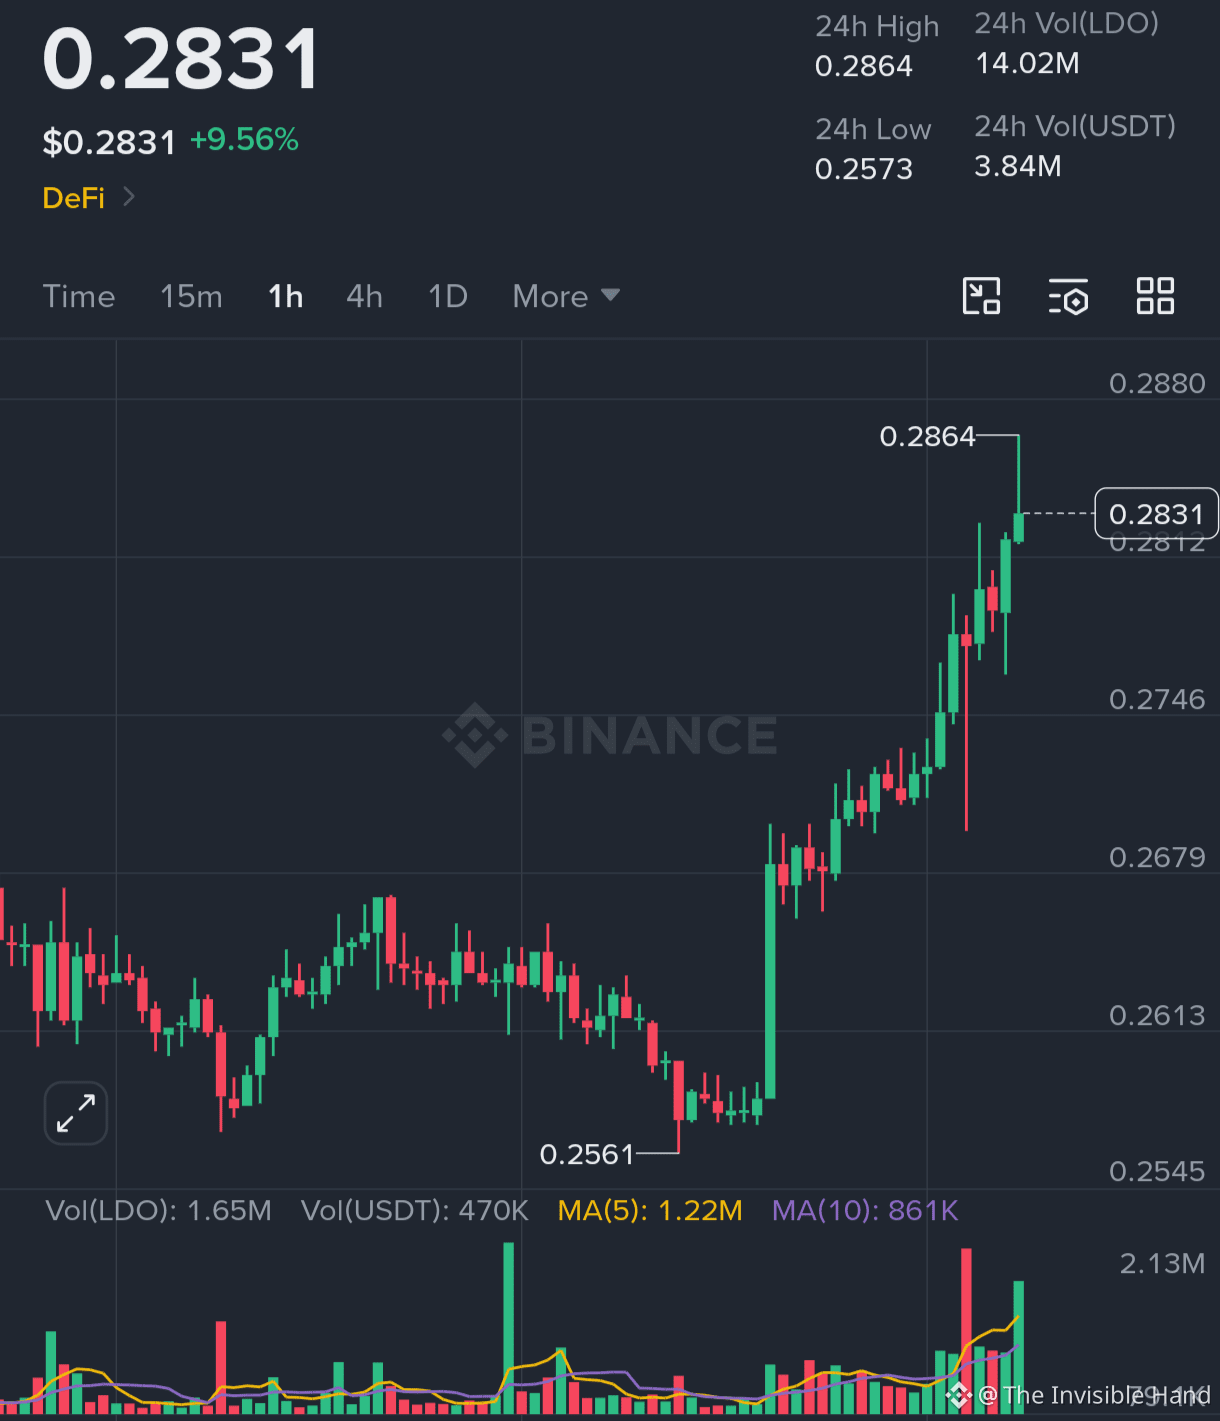Select the 15m interval tab
This screenshot has height=1421, width=1220.
click(191, 296)
